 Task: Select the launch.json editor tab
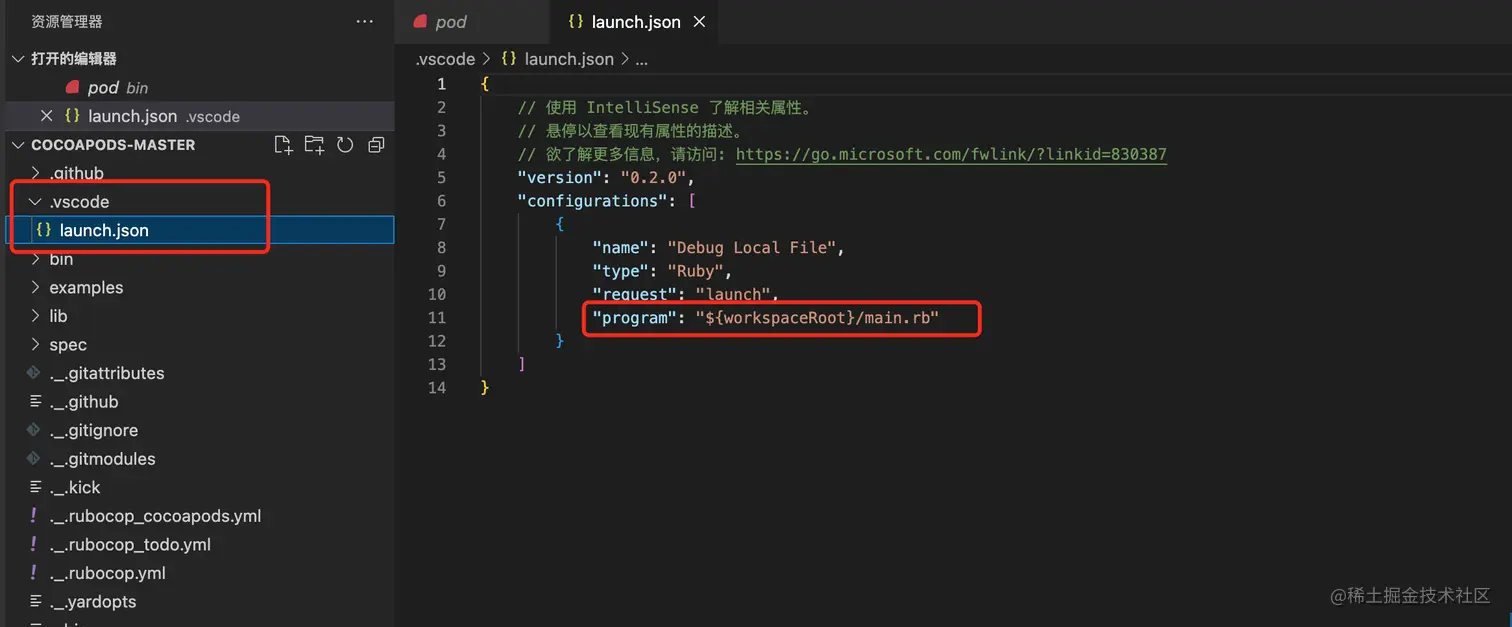[x=634, y=21]
